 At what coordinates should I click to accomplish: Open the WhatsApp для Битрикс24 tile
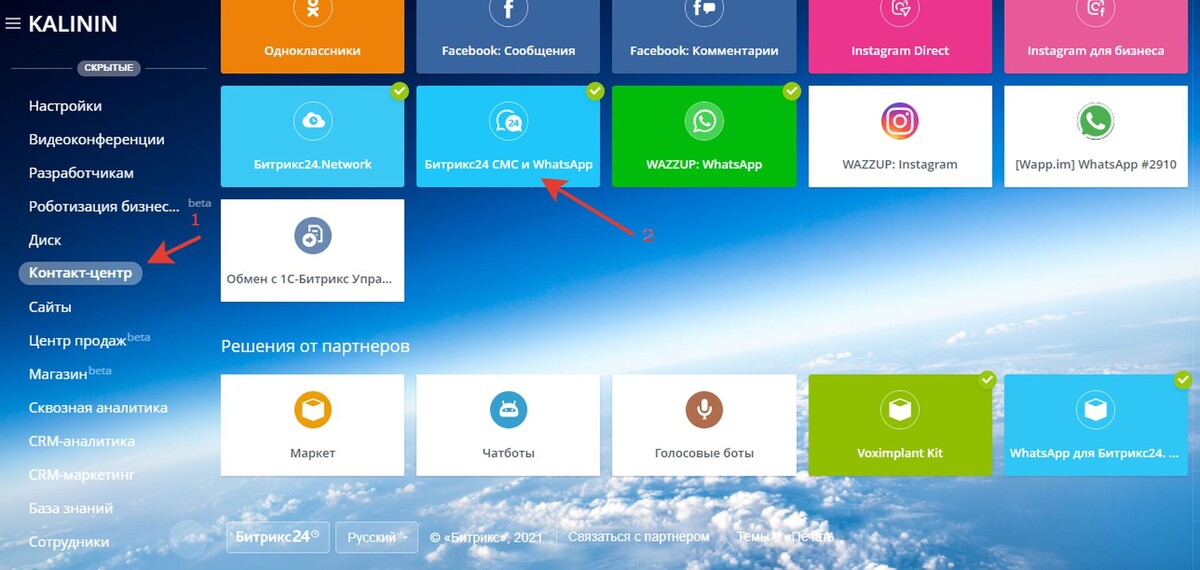point(1096,425)
